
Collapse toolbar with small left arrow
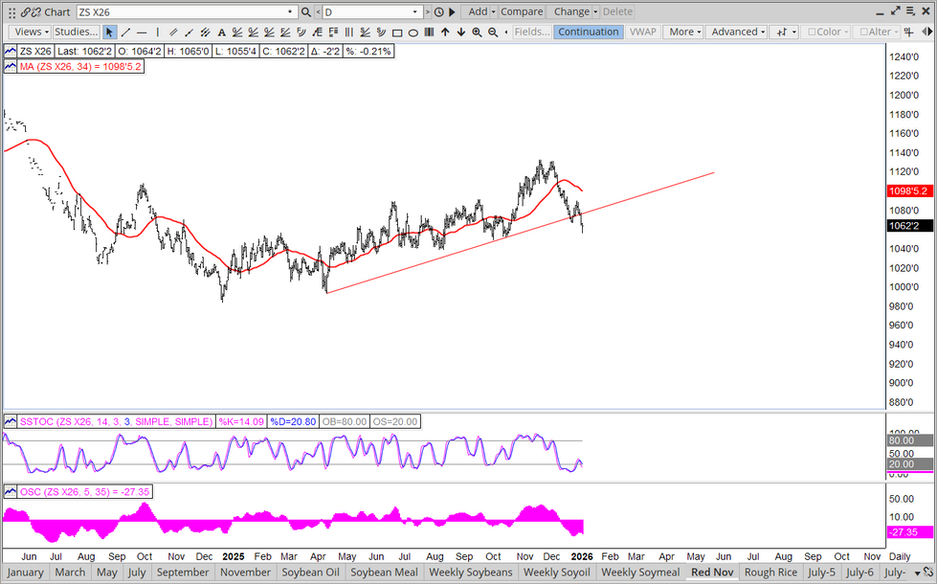[507, 32]
